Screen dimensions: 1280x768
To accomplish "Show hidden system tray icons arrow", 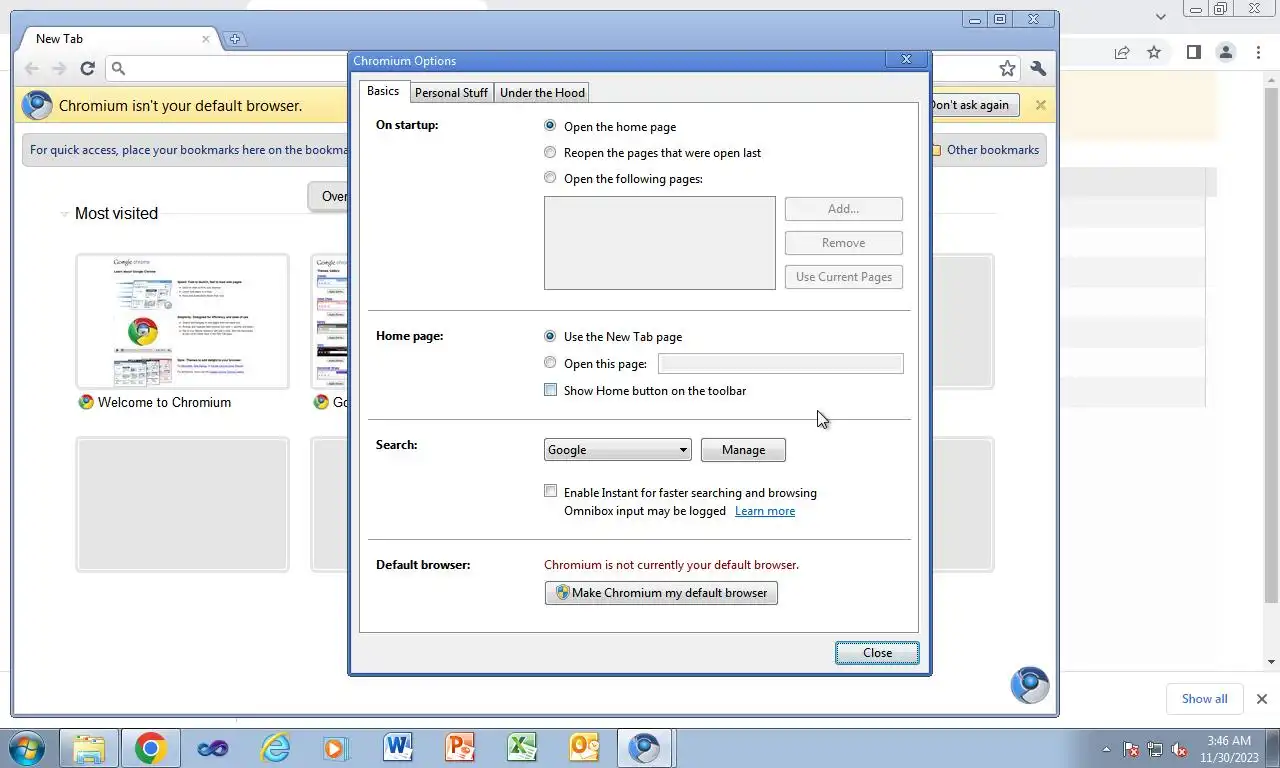I will click(x=1106, y=749).
